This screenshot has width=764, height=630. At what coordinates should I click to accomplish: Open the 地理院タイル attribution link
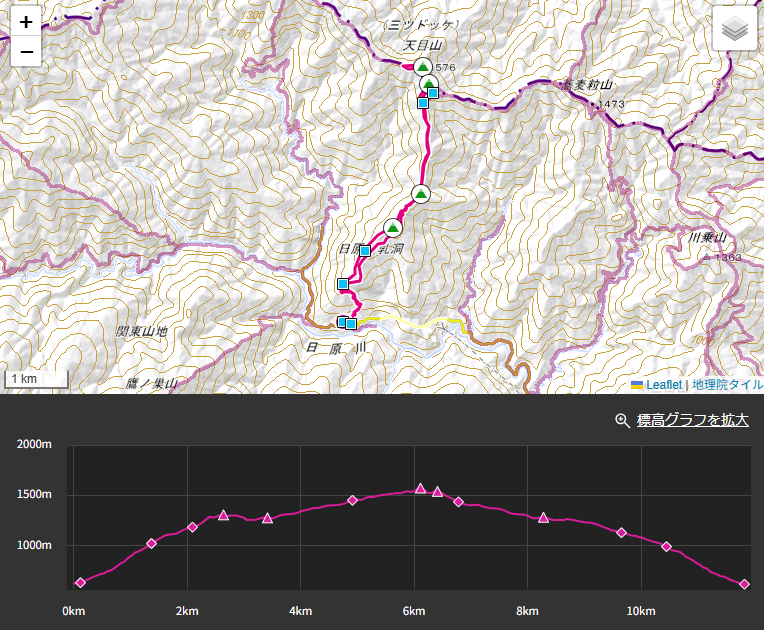pos(727,384)
